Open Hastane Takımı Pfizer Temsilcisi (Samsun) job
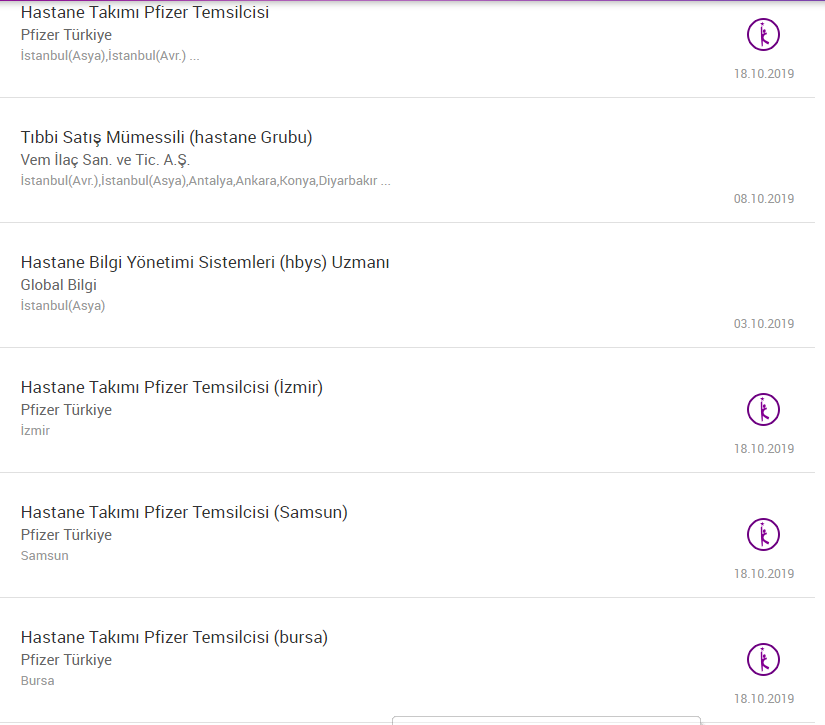The height and width of the screenshot is (725, 825). tap(184, 513)
